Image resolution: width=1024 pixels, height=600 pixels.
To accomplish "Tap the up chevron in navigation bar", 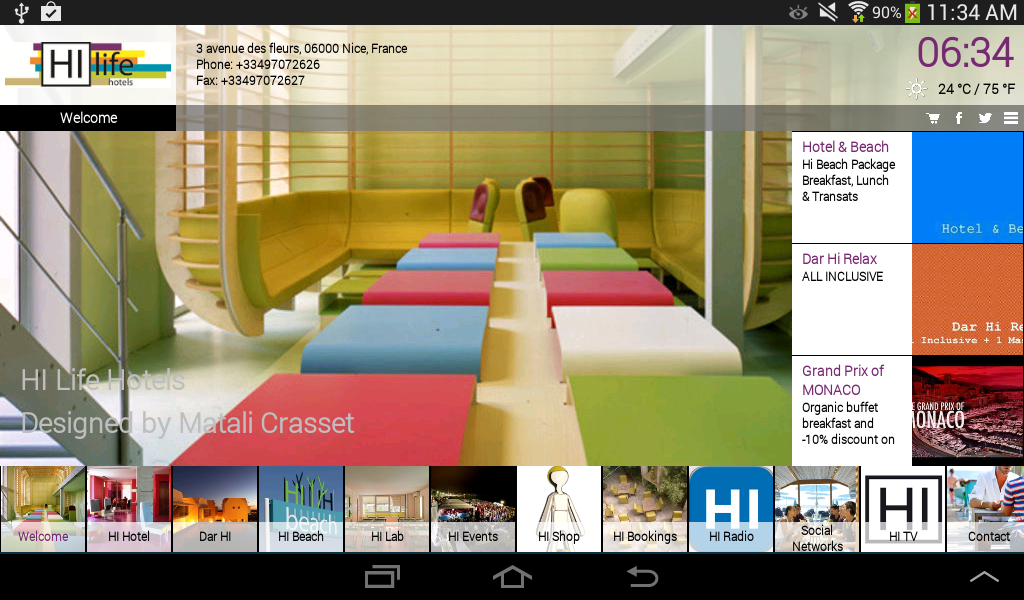I will [984, 576].
